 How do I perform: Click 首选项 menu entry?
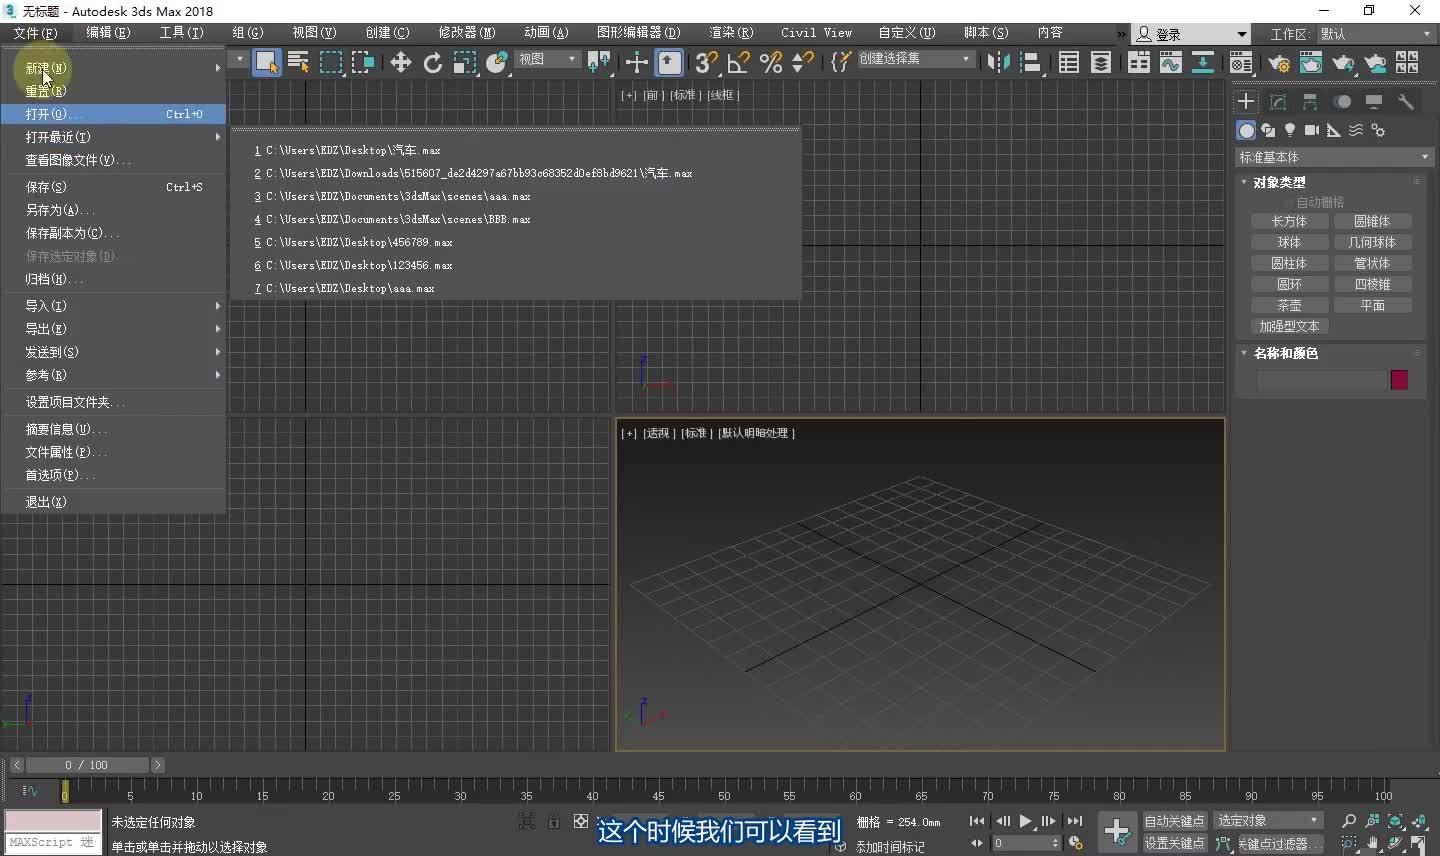(x=113, y=475)
